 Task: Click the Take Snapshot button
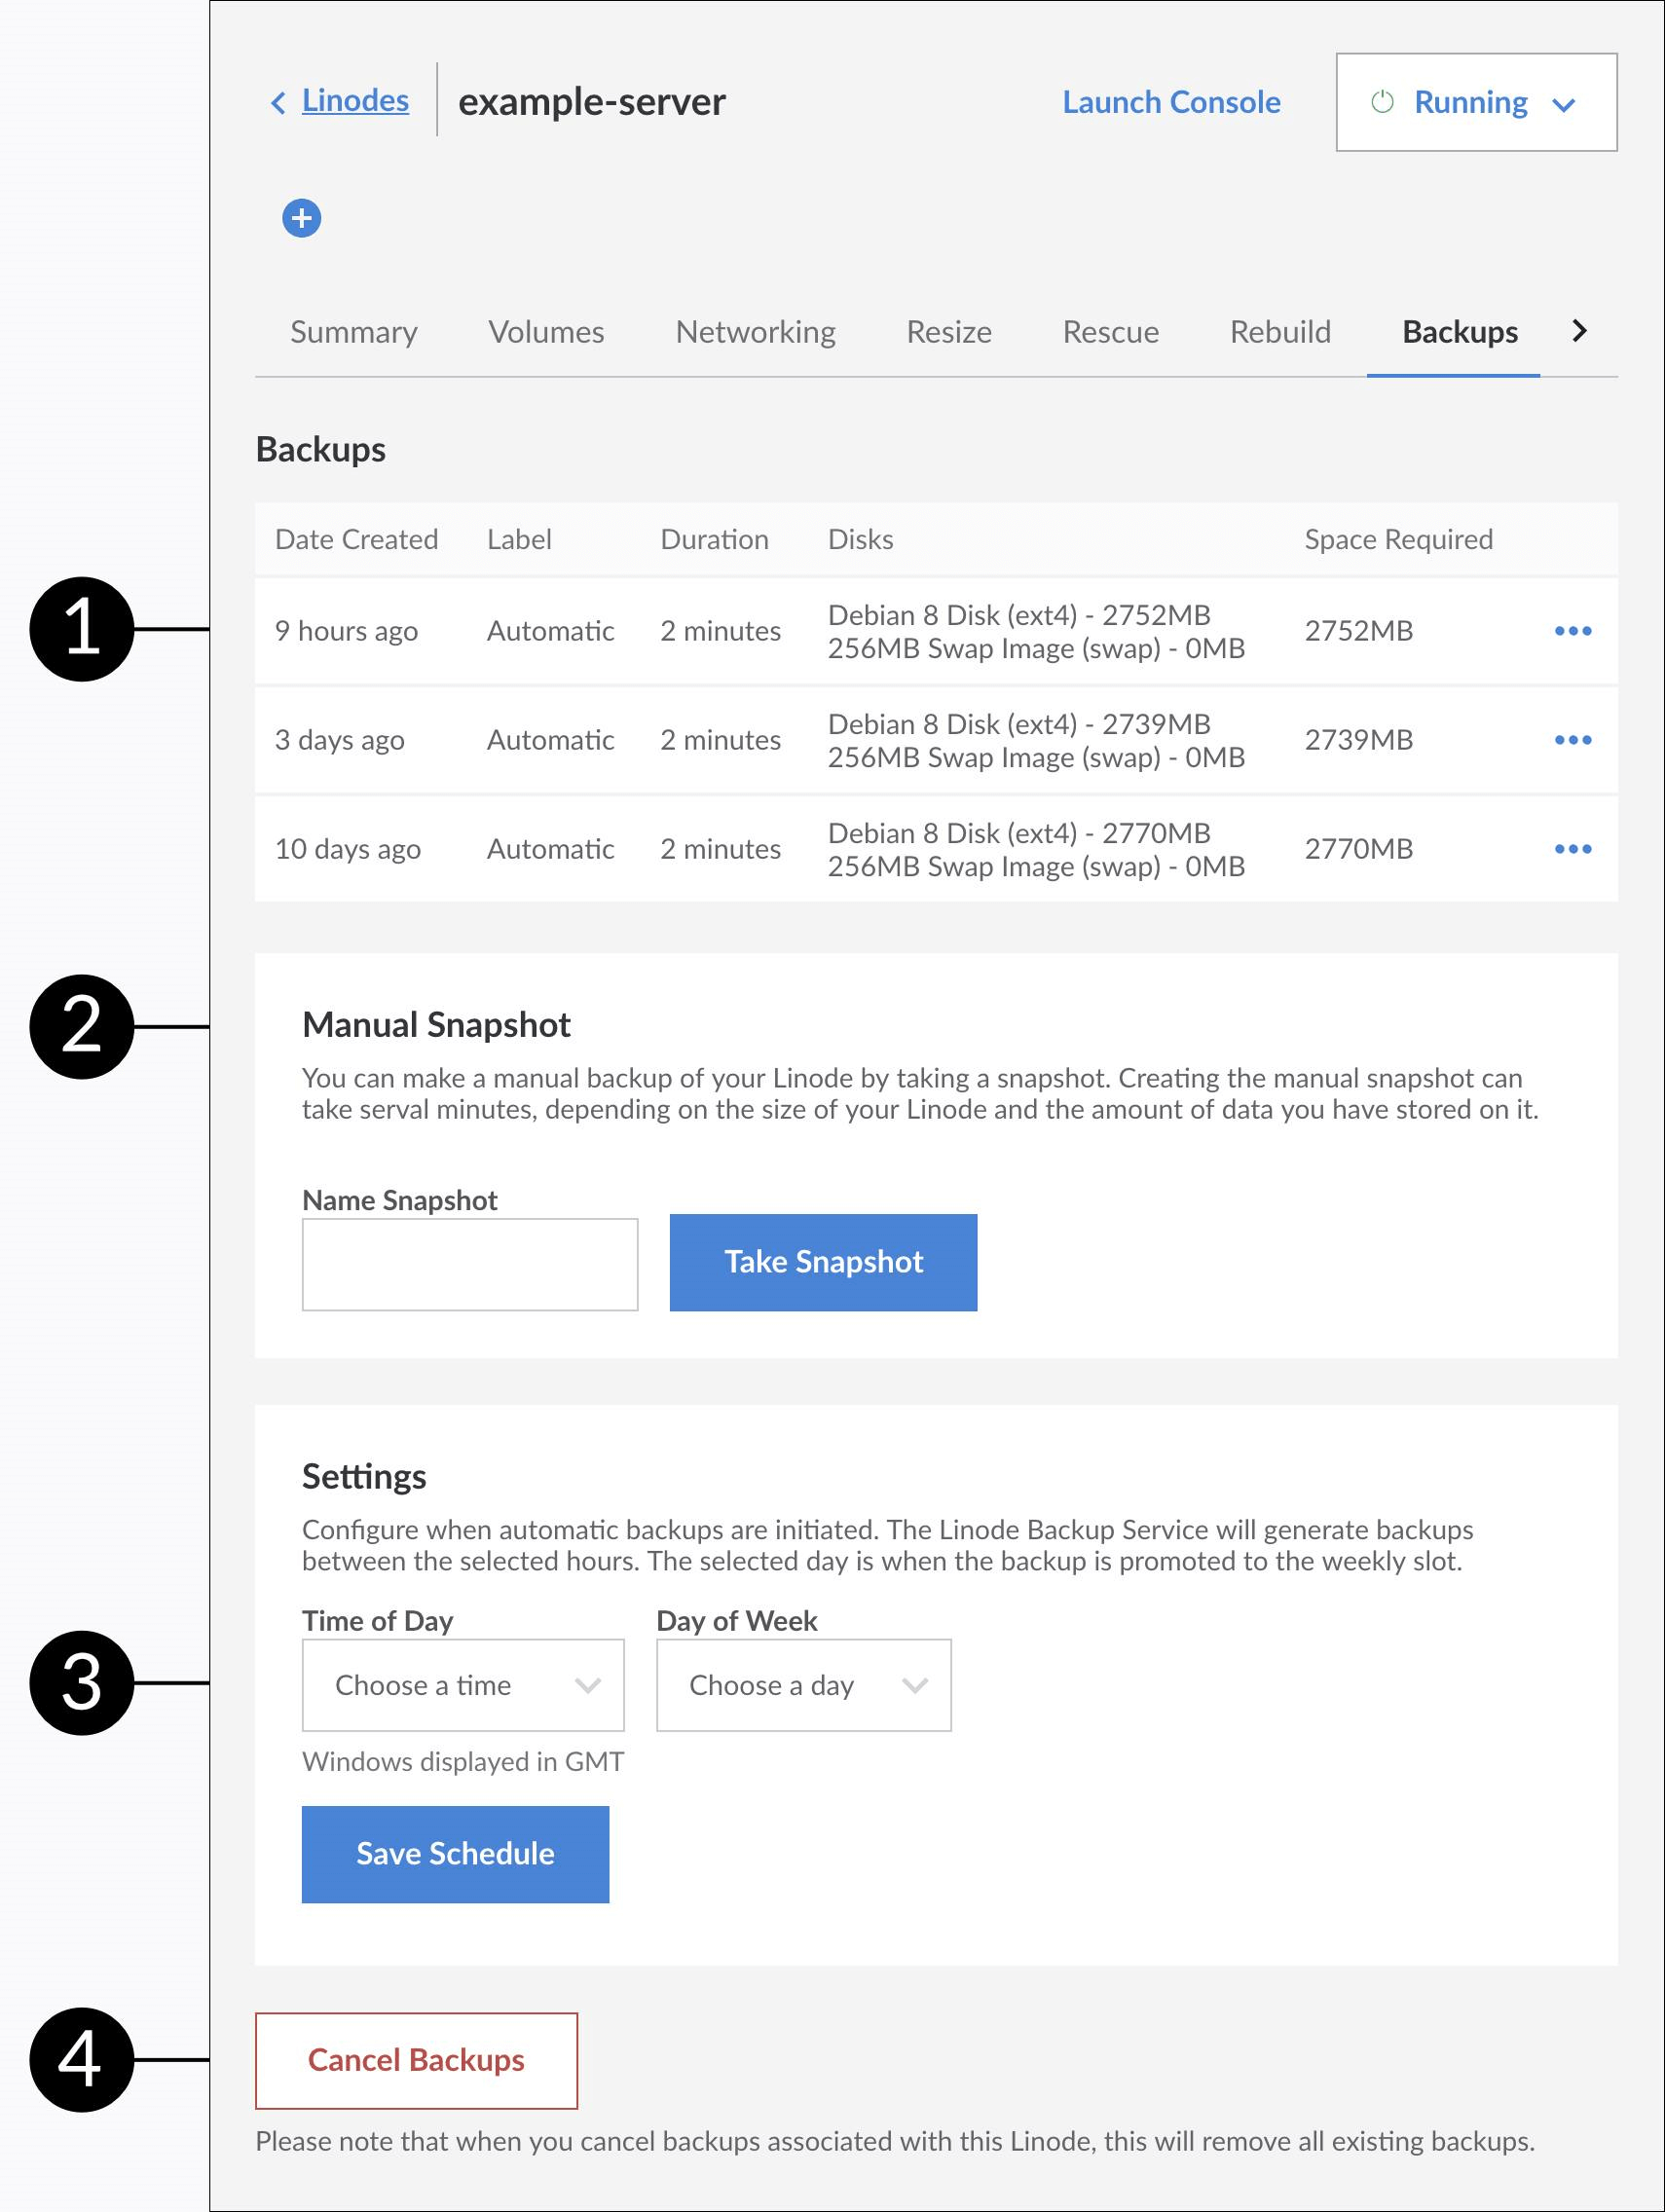[823, 1262]
